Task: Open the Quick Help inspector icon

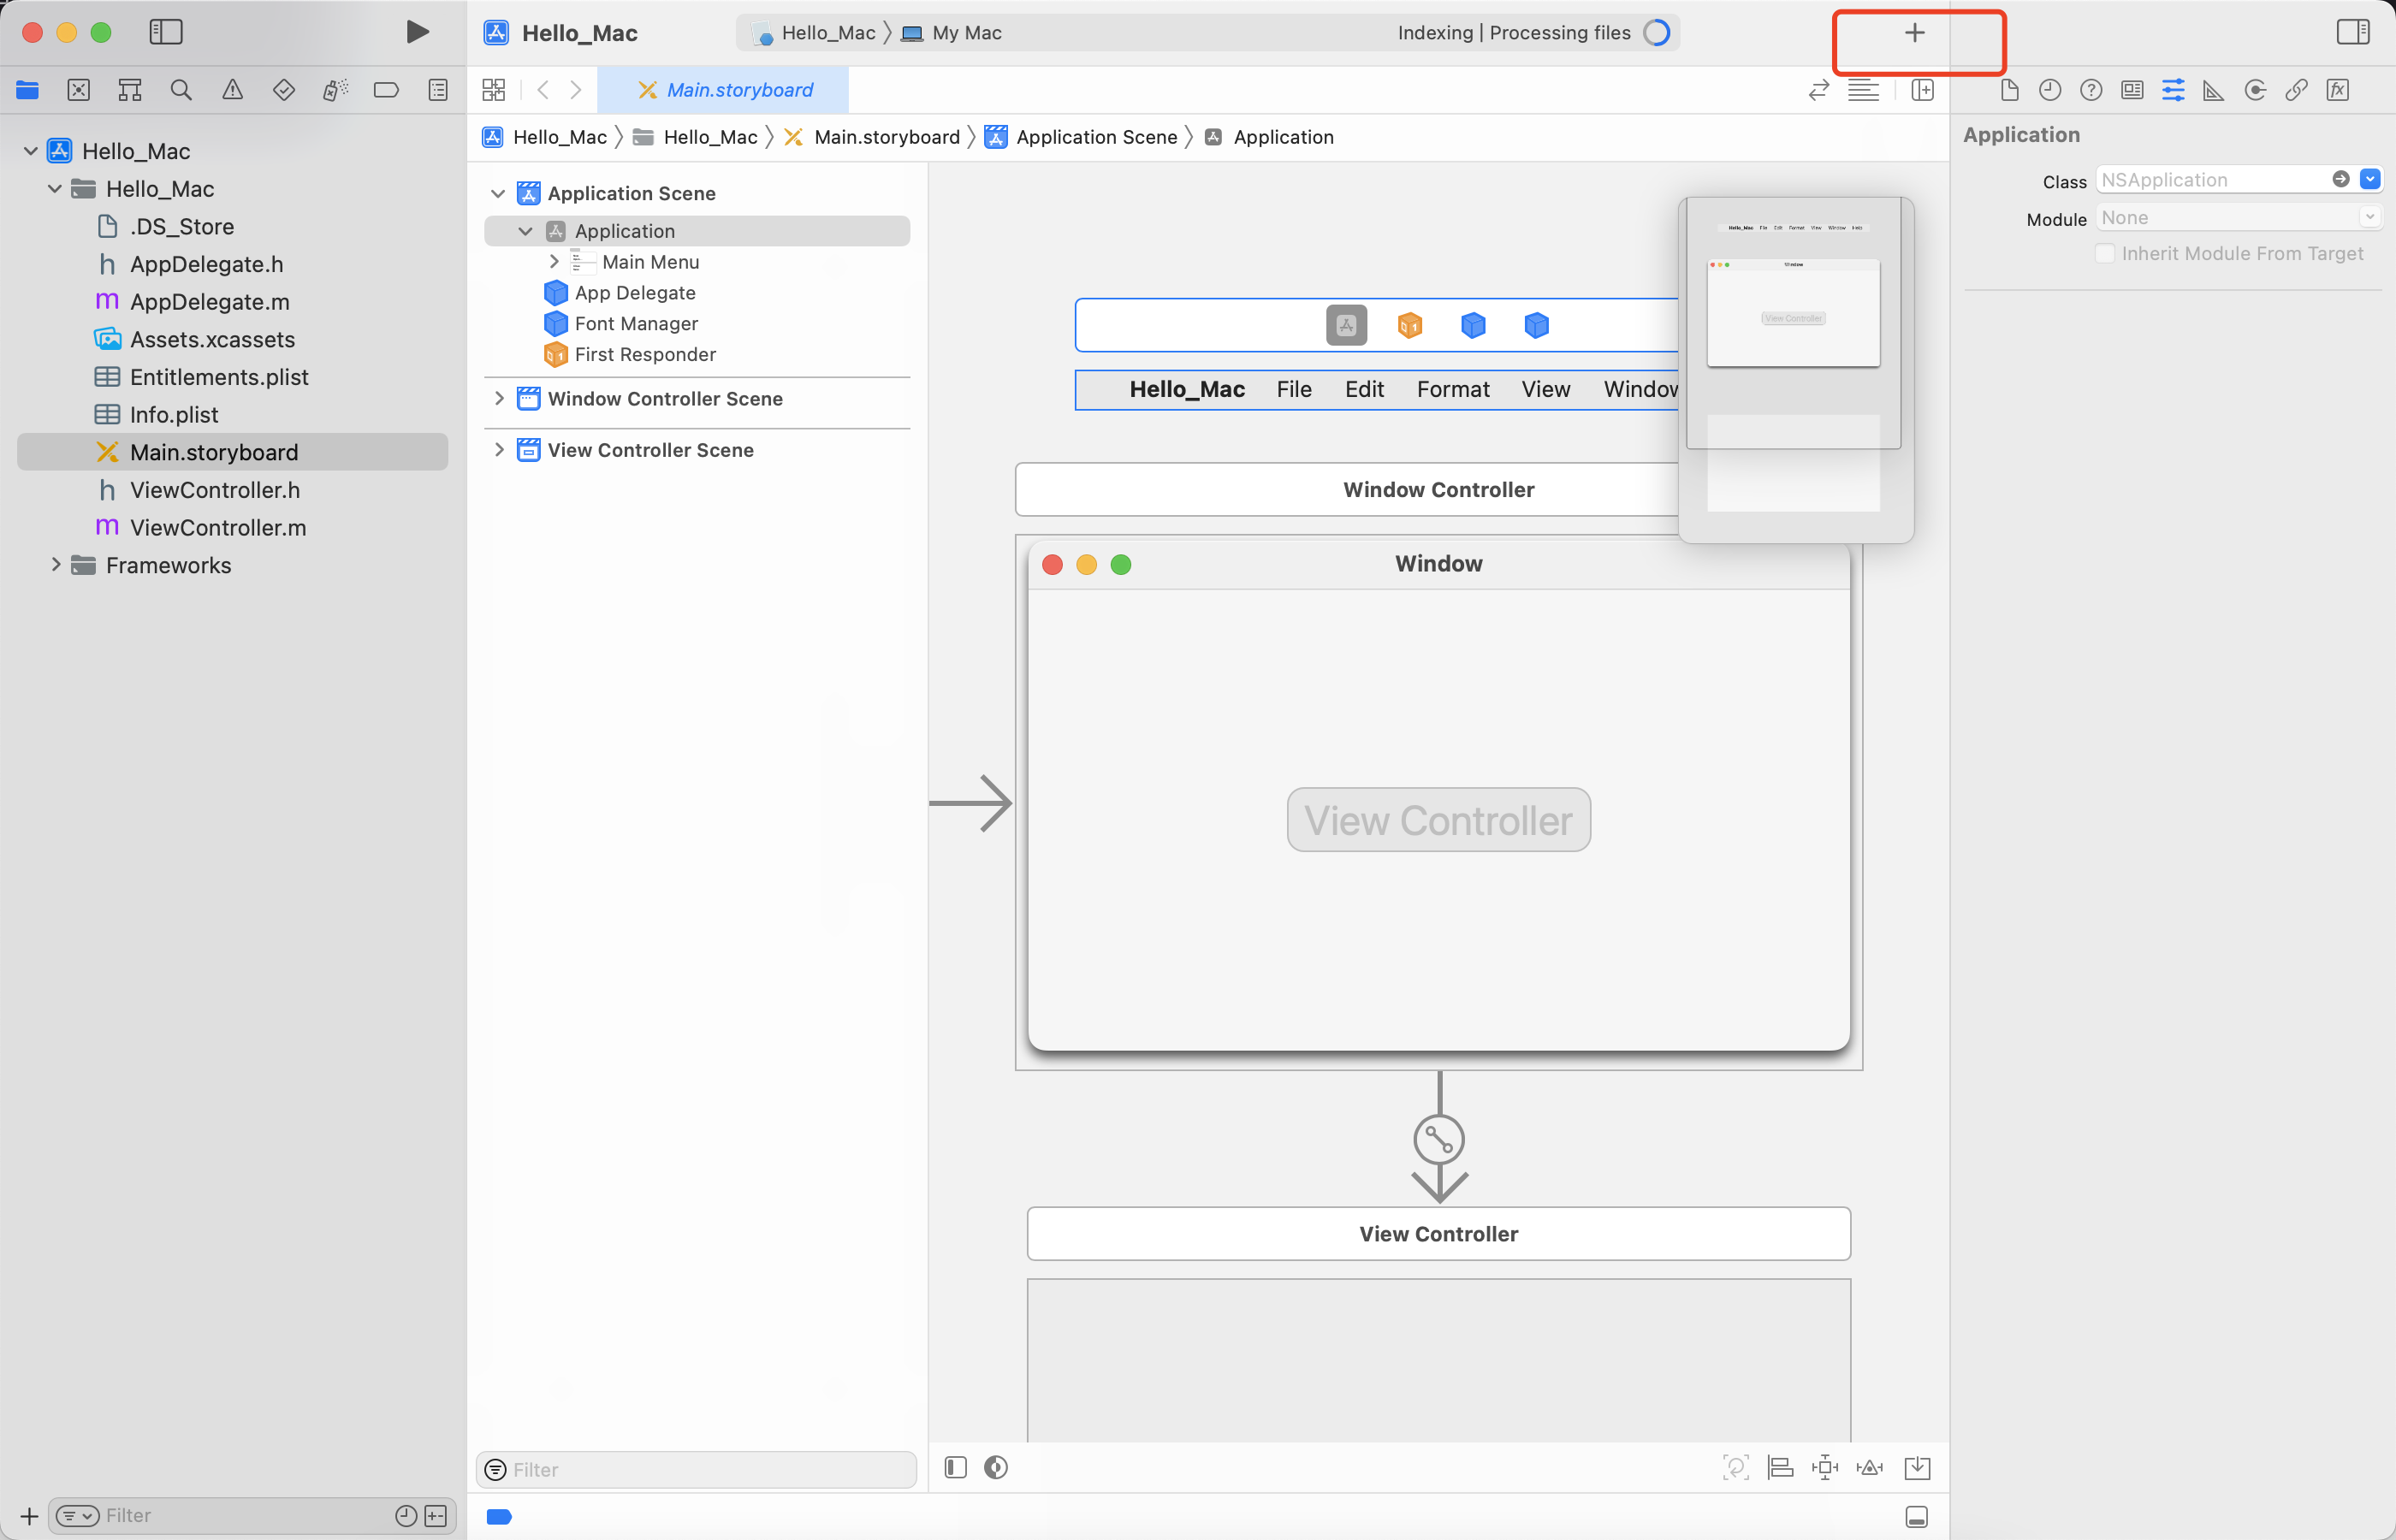Action: (x=2091, y=90)
